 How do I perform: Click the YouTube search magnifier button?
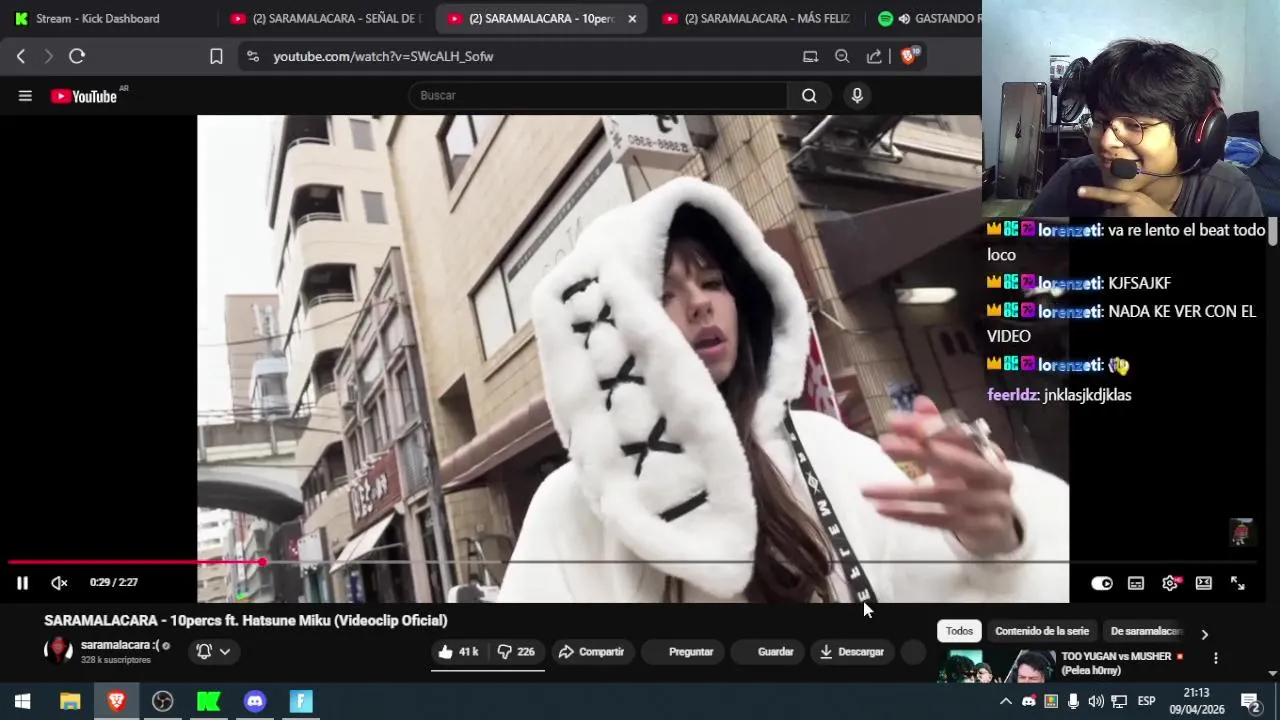[809, 96]
